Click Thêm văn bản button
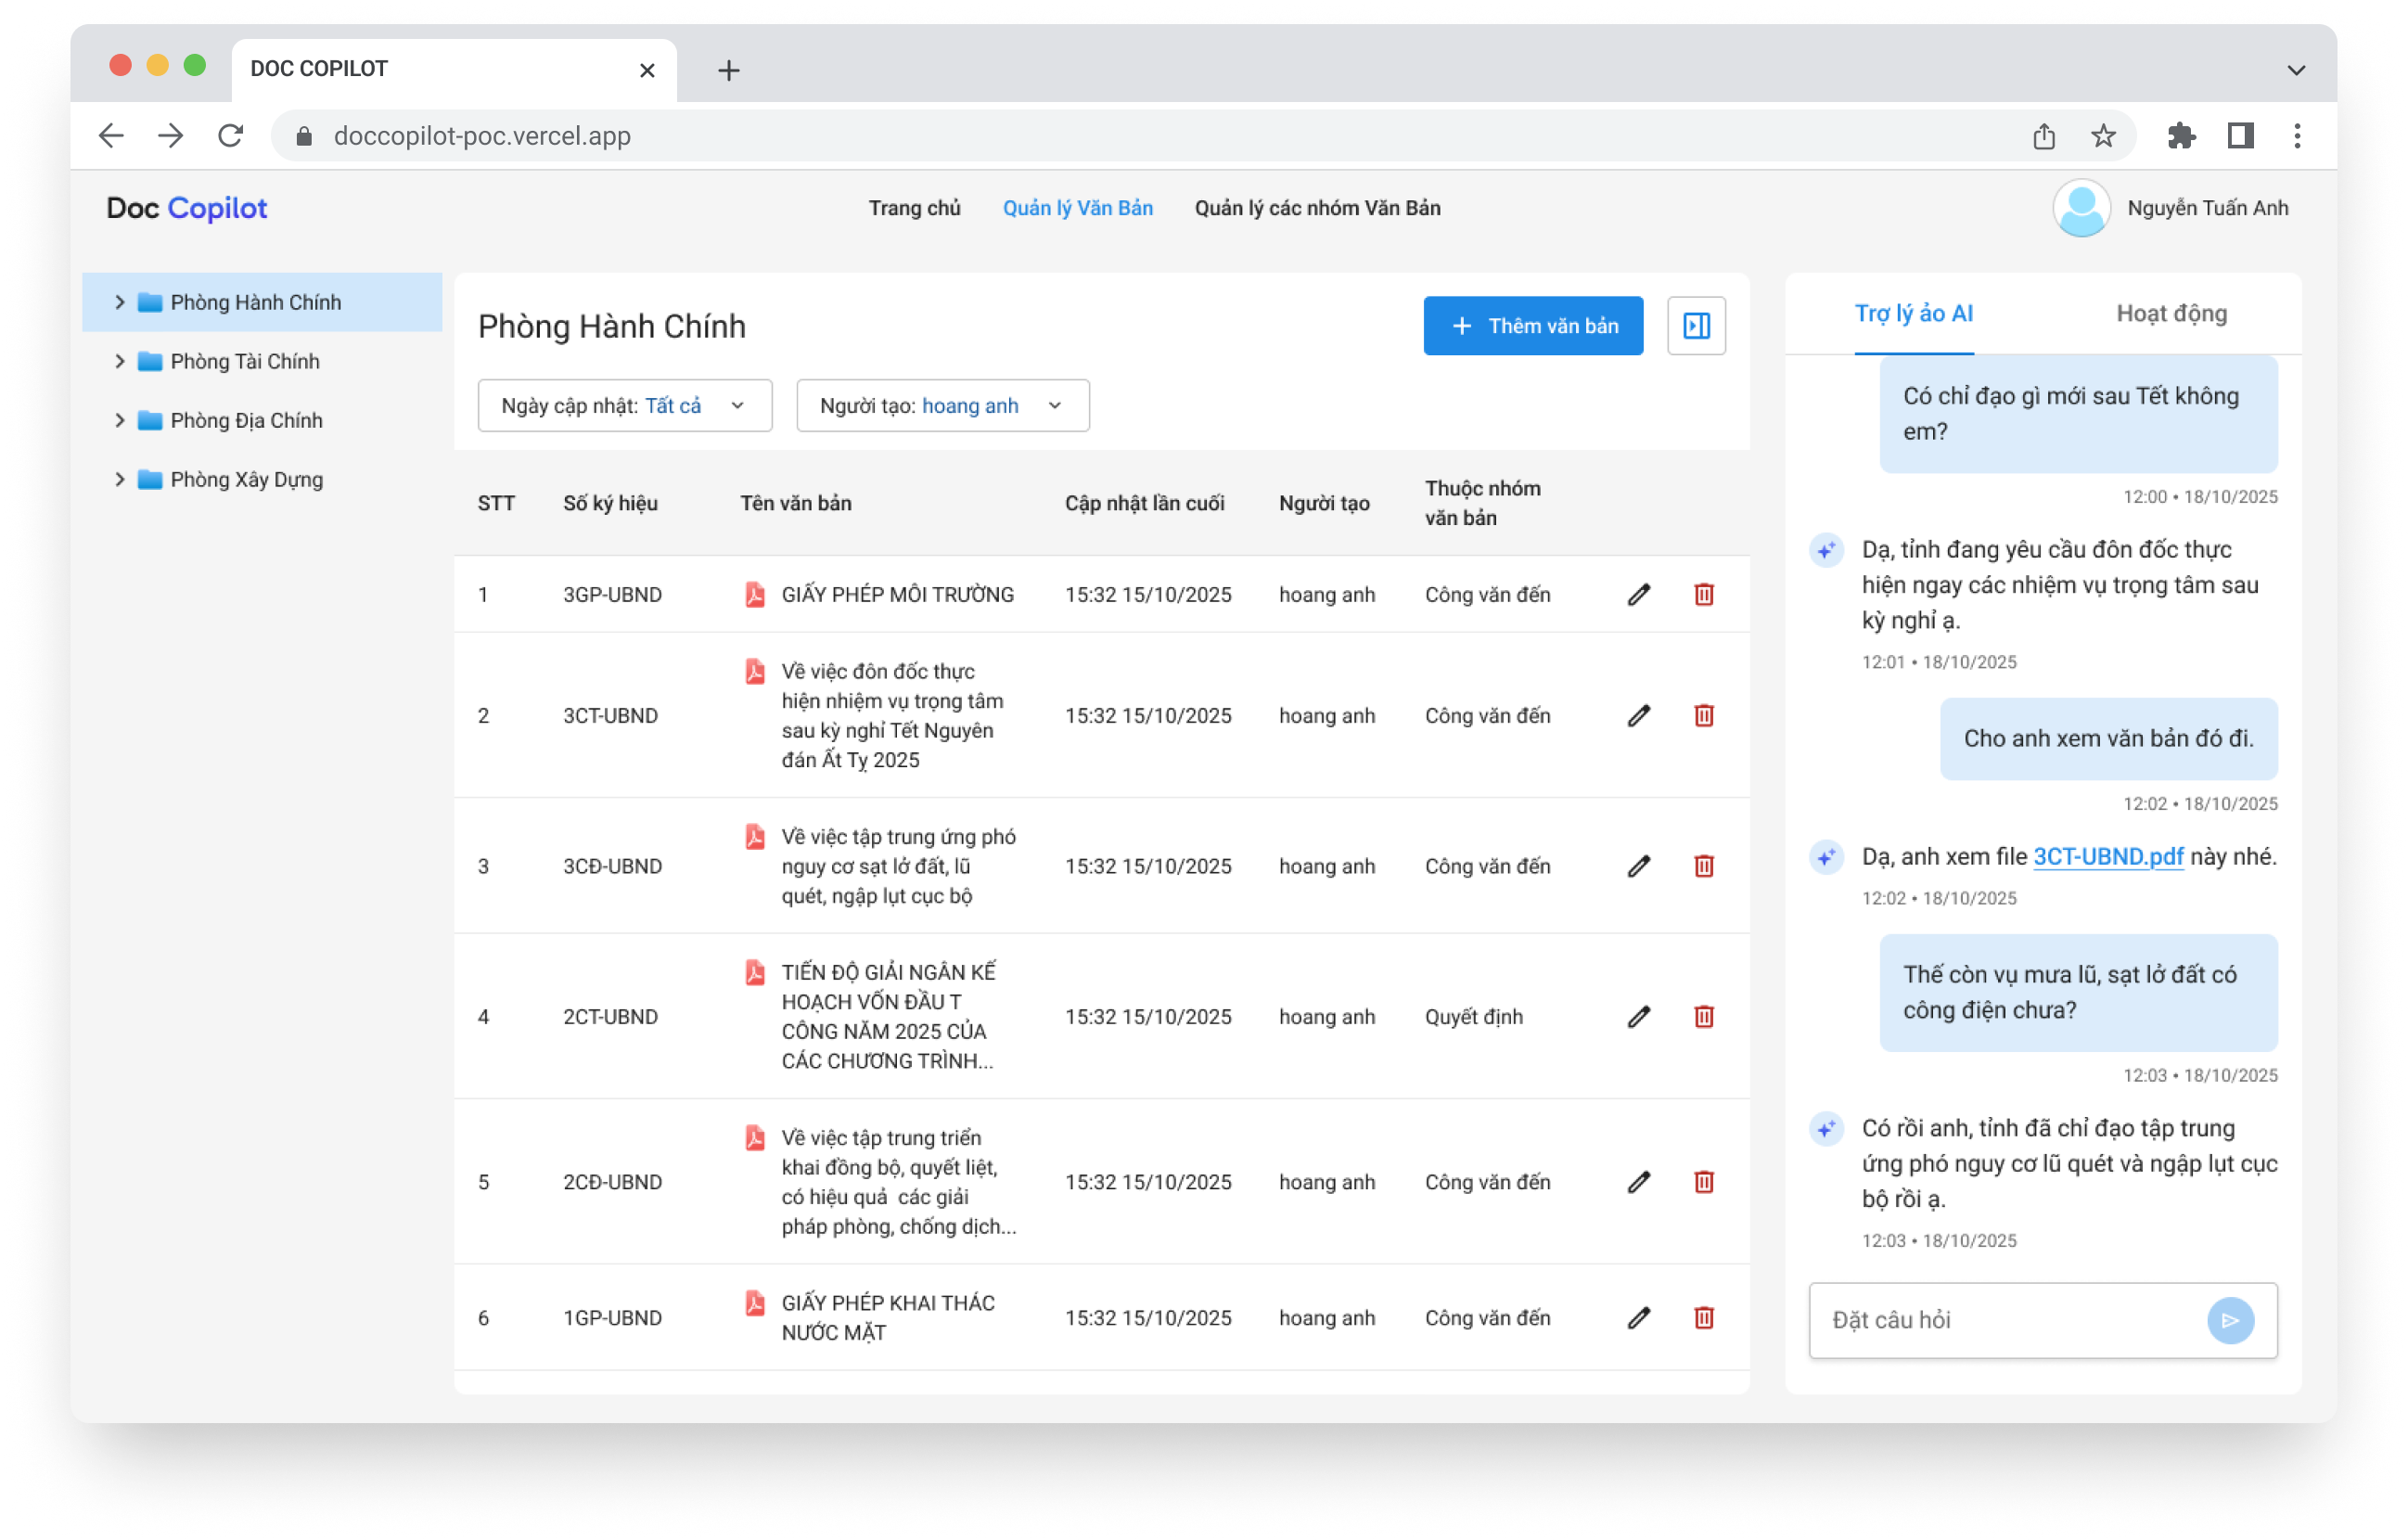The height and width of the screenshot is (1540, 2408). click(1532, 326)
